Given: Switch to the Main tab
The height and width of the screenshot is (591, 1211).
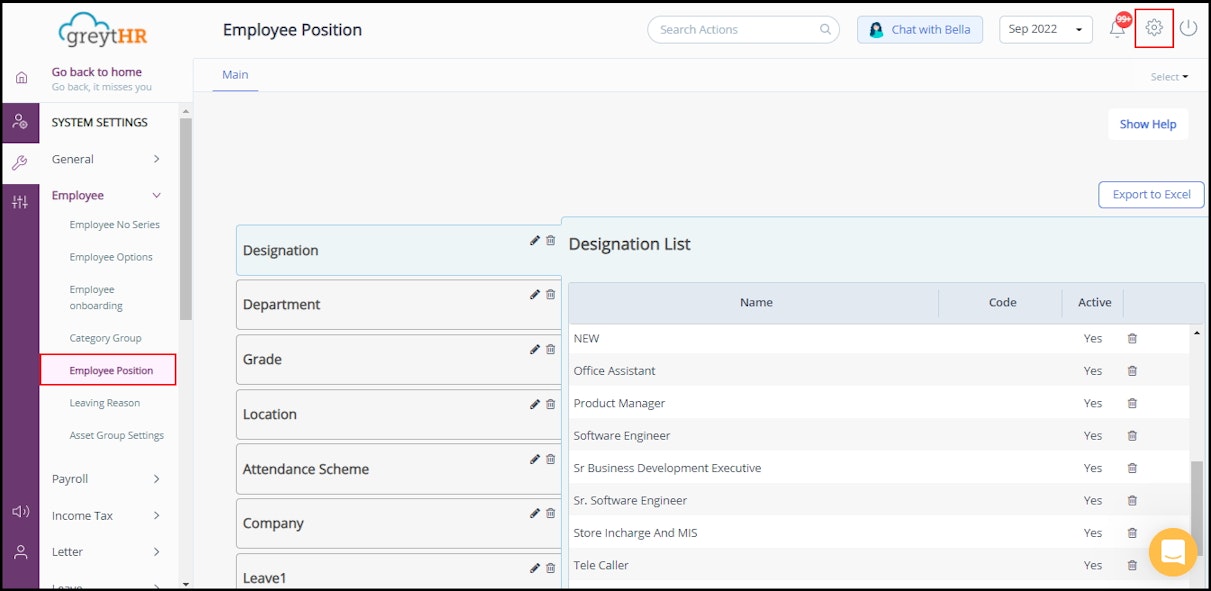Looking at the screenshot, I should coord(235,74).
